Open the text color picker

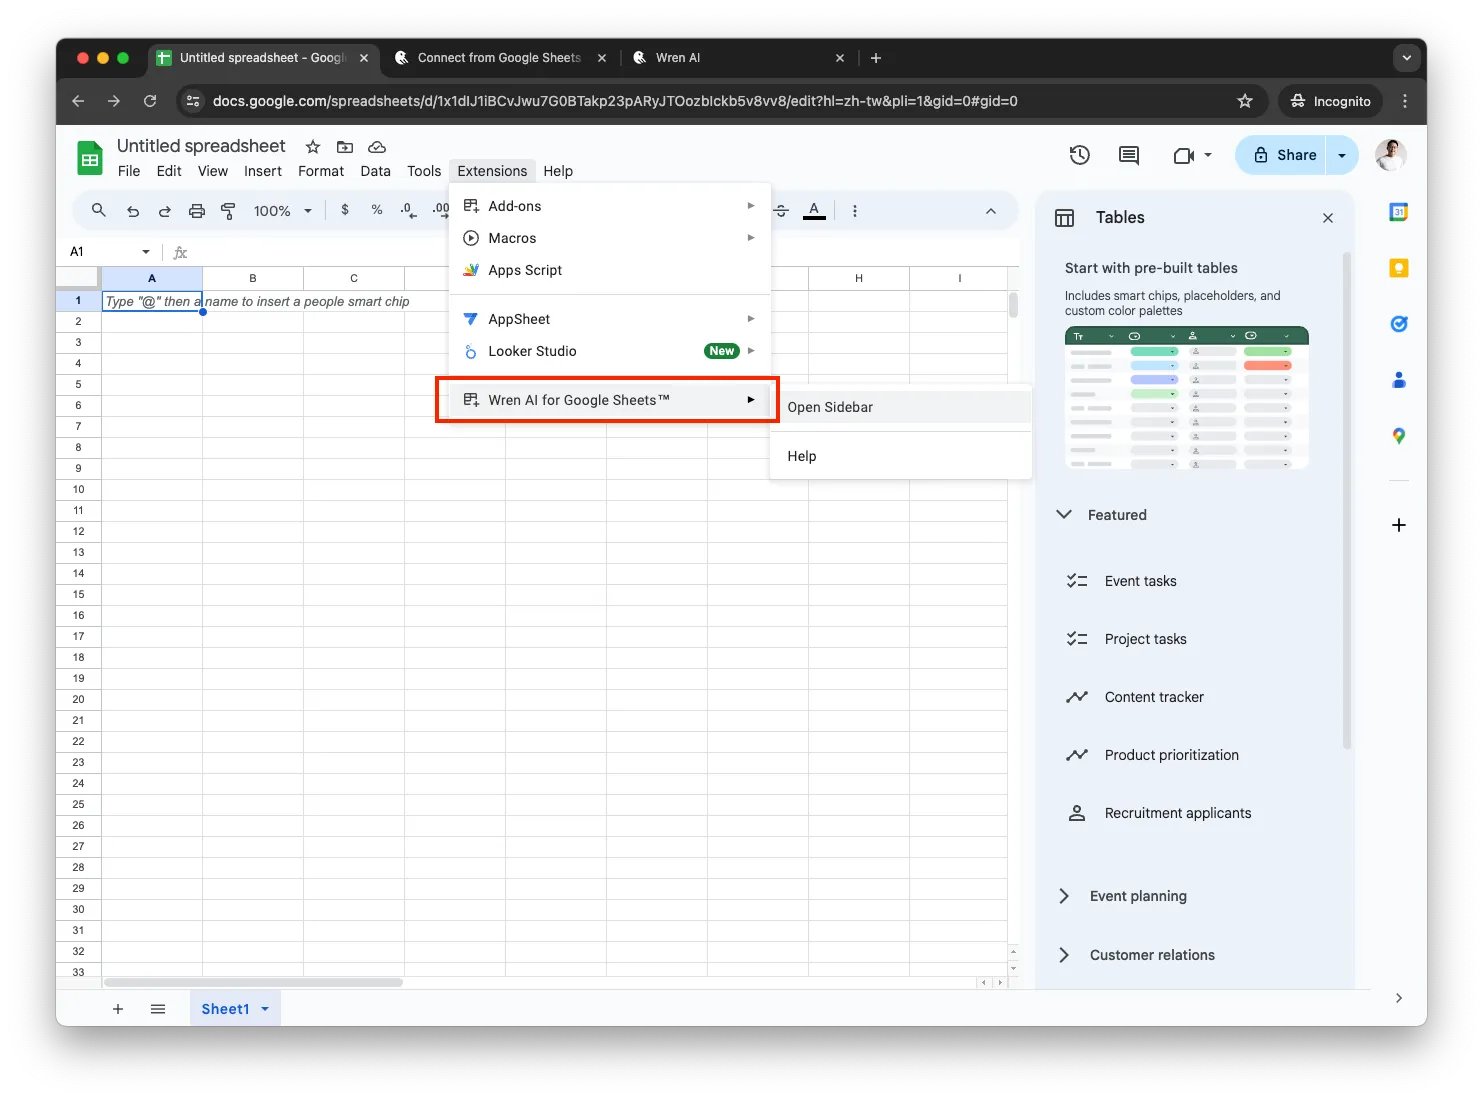click(814, 210)
